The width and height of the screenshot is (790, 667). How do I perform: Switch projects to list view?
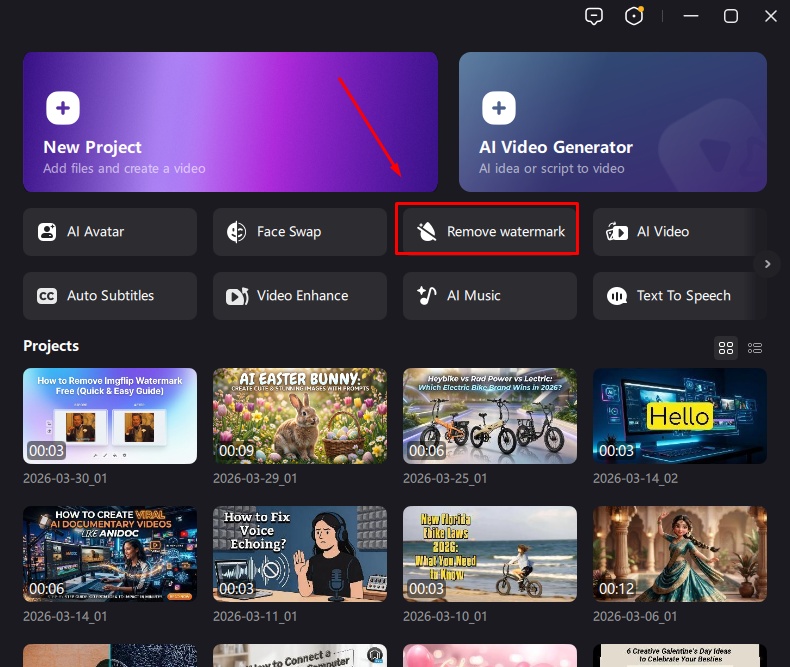click(x=755, y=347)
